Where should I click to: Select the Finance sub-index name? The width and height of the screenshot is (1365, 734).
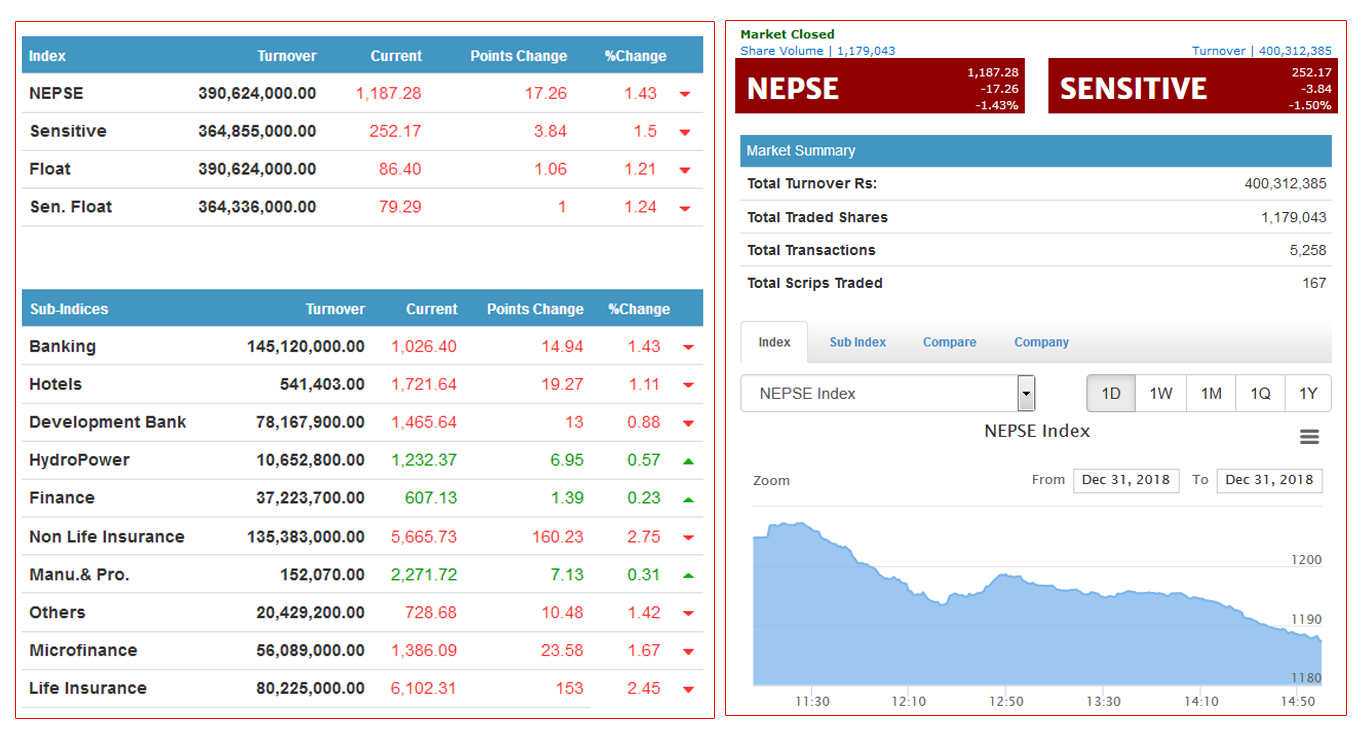point(62,498)
